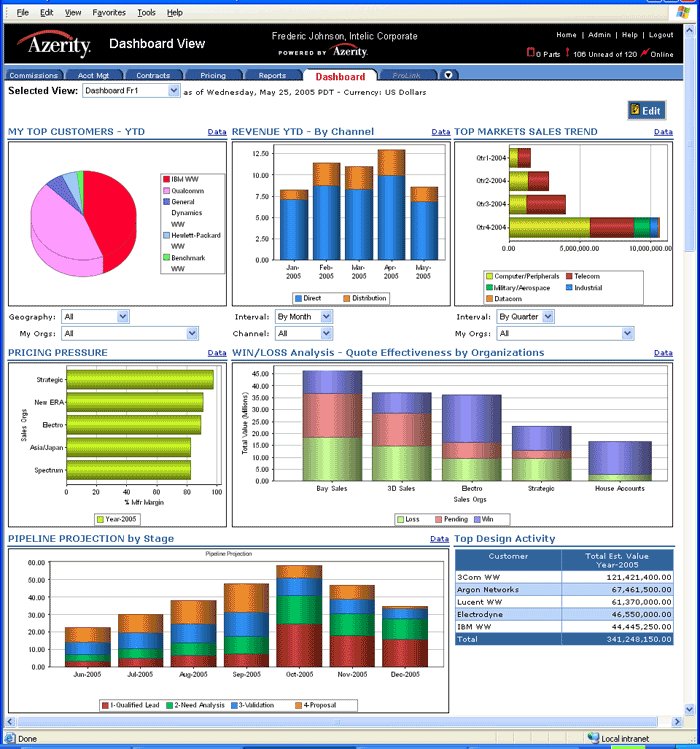
Task: Click the Lucent WW customer row
Action: point(564,602)
